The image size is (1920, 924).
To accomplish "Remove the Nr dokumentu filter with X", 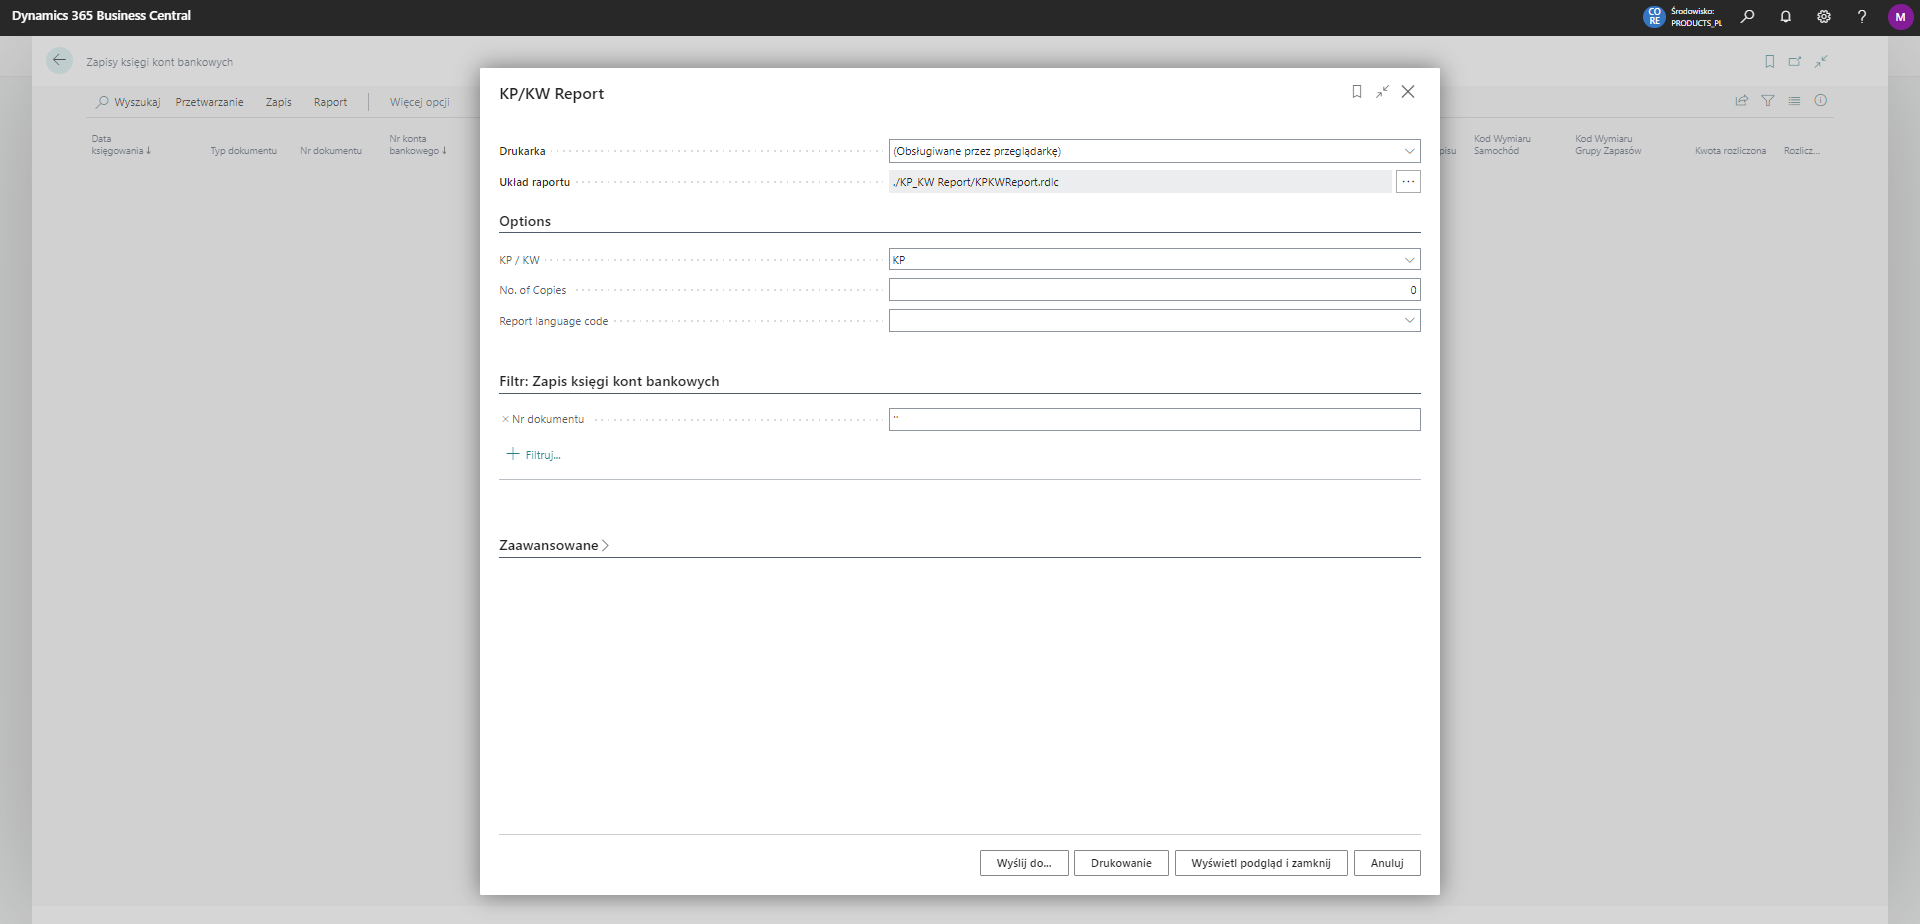I will coord(505,420).
